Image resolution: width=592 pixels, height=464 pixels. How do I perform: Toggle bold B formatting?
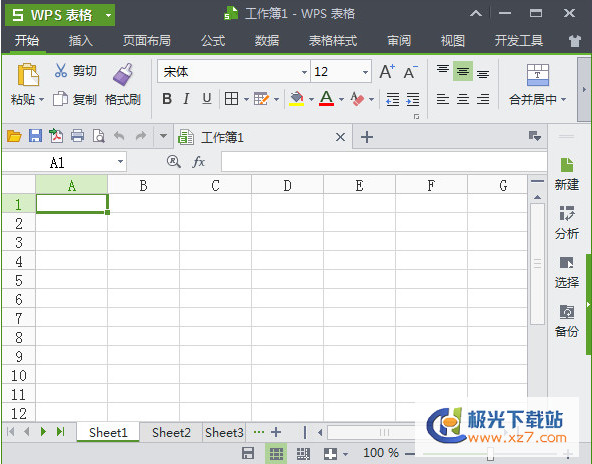[x=167, y=99]
